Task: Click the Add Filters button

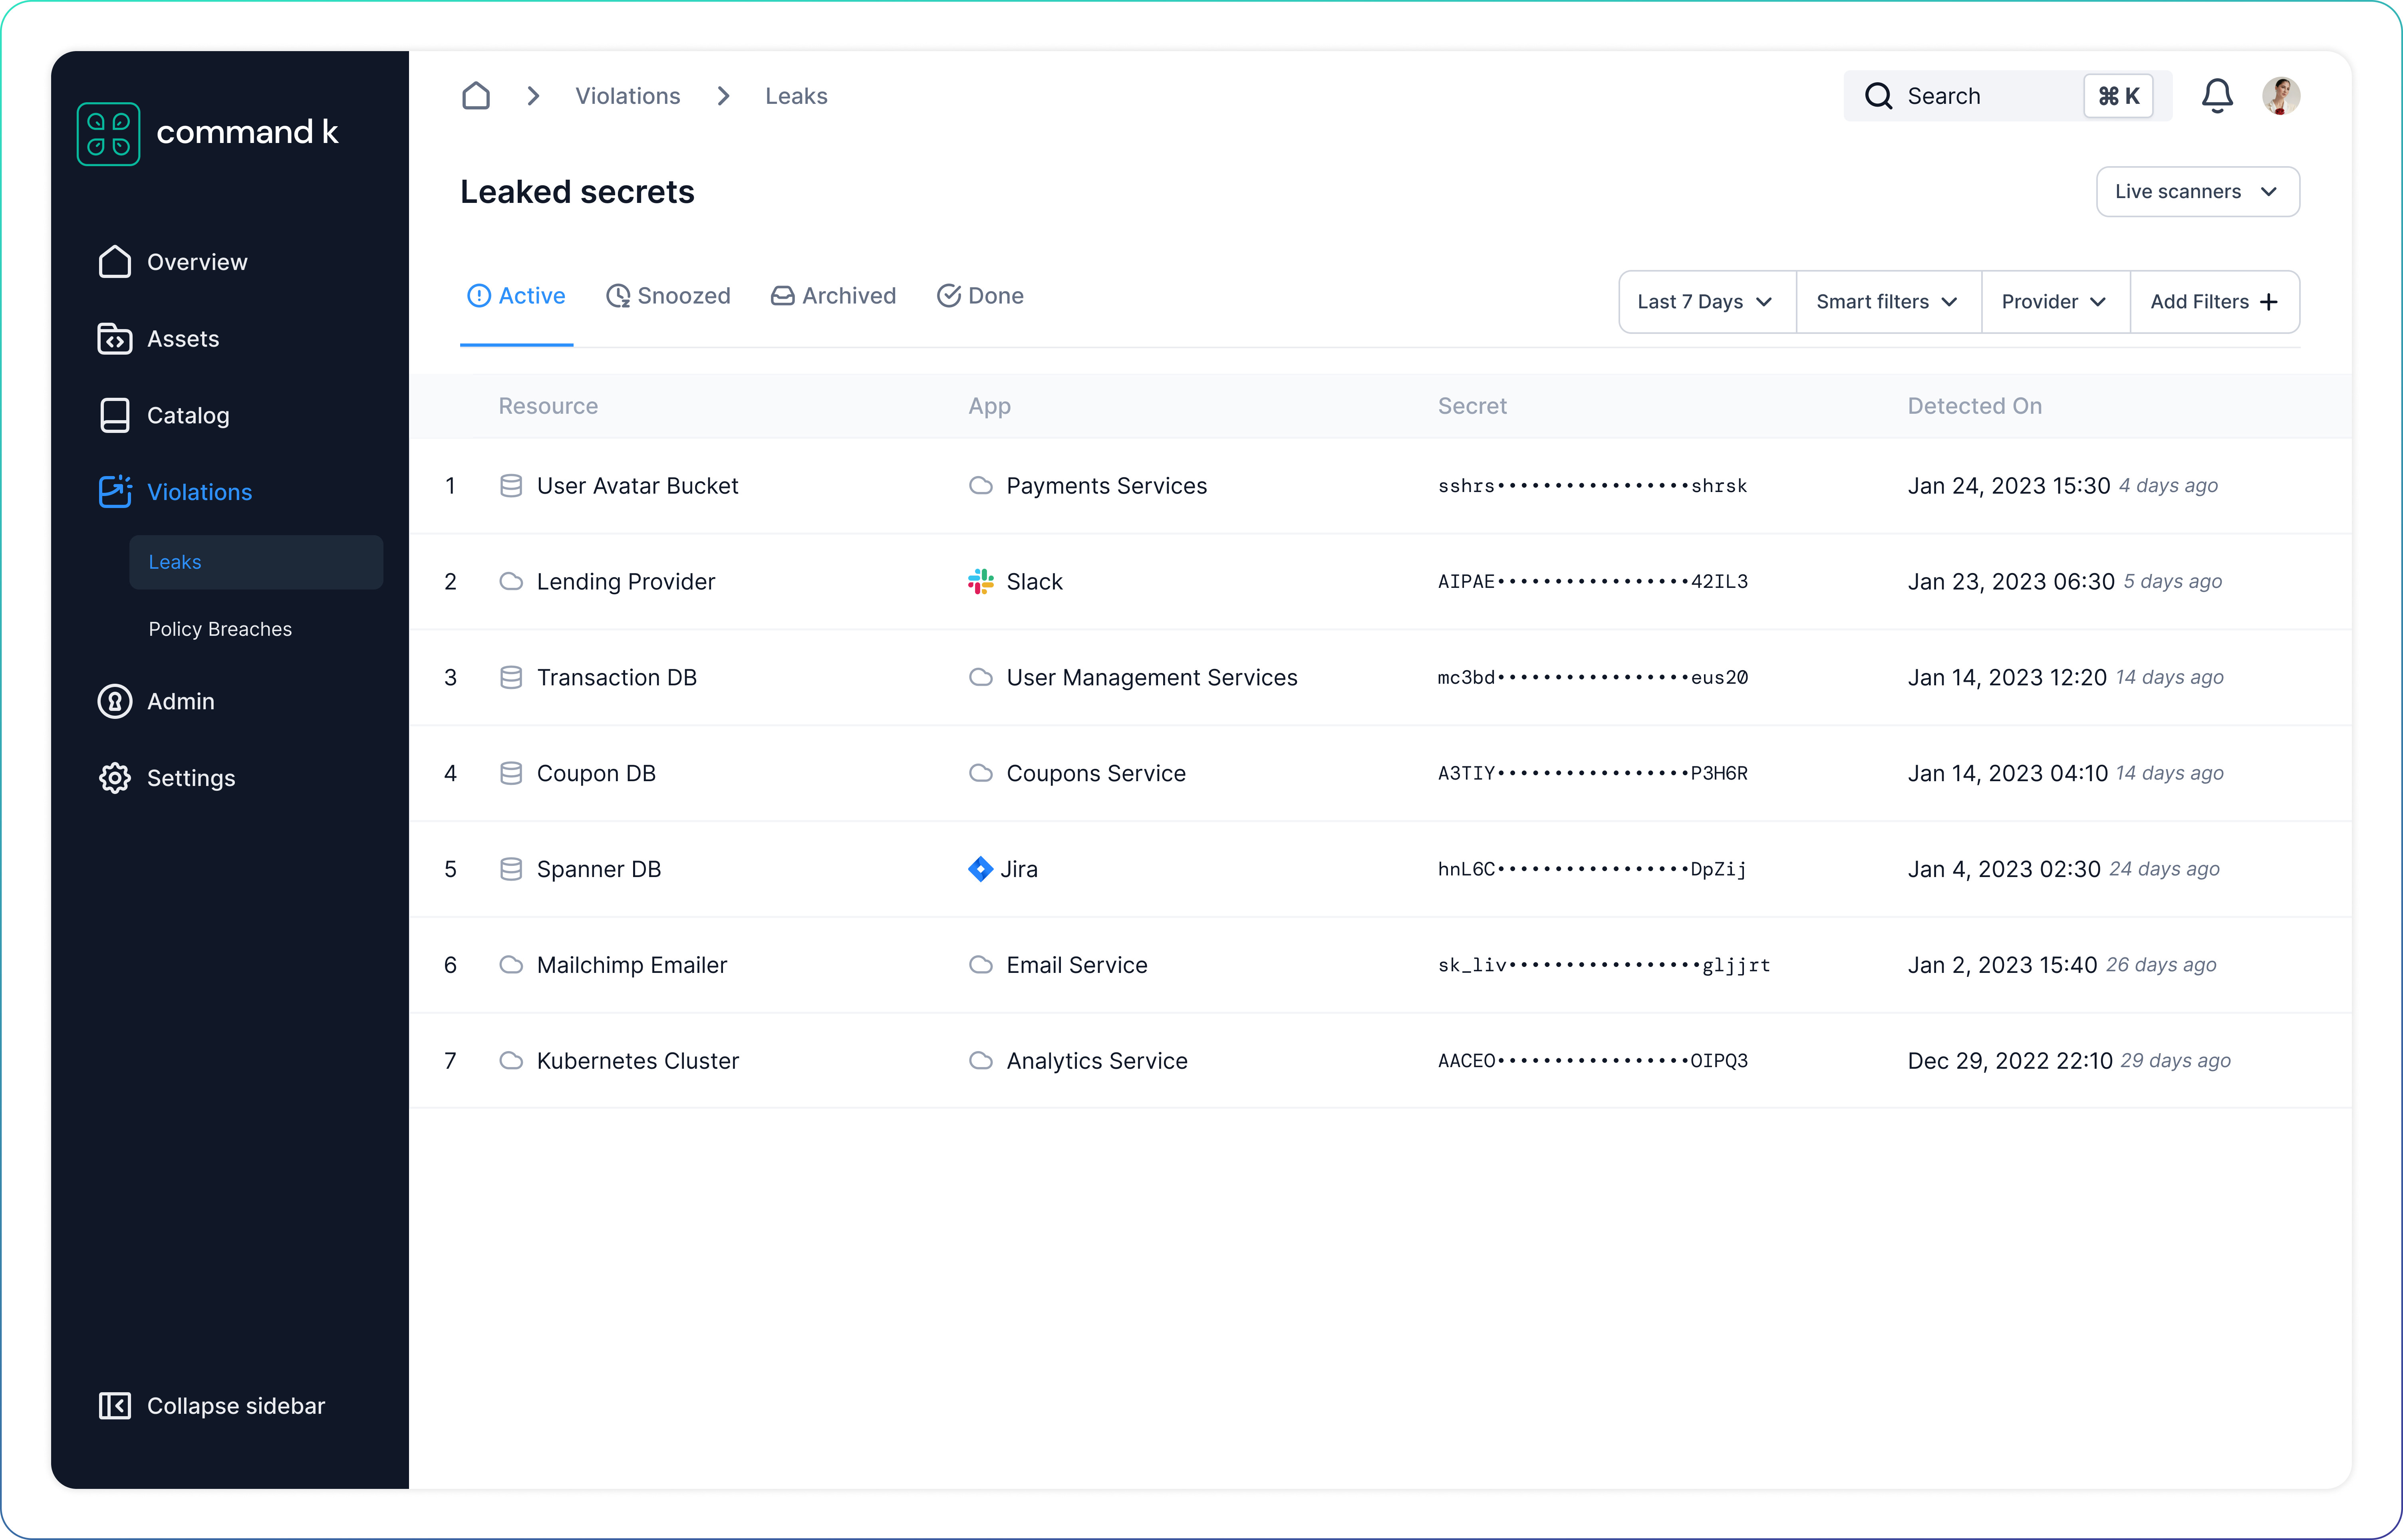Action: coord(2215,302)
